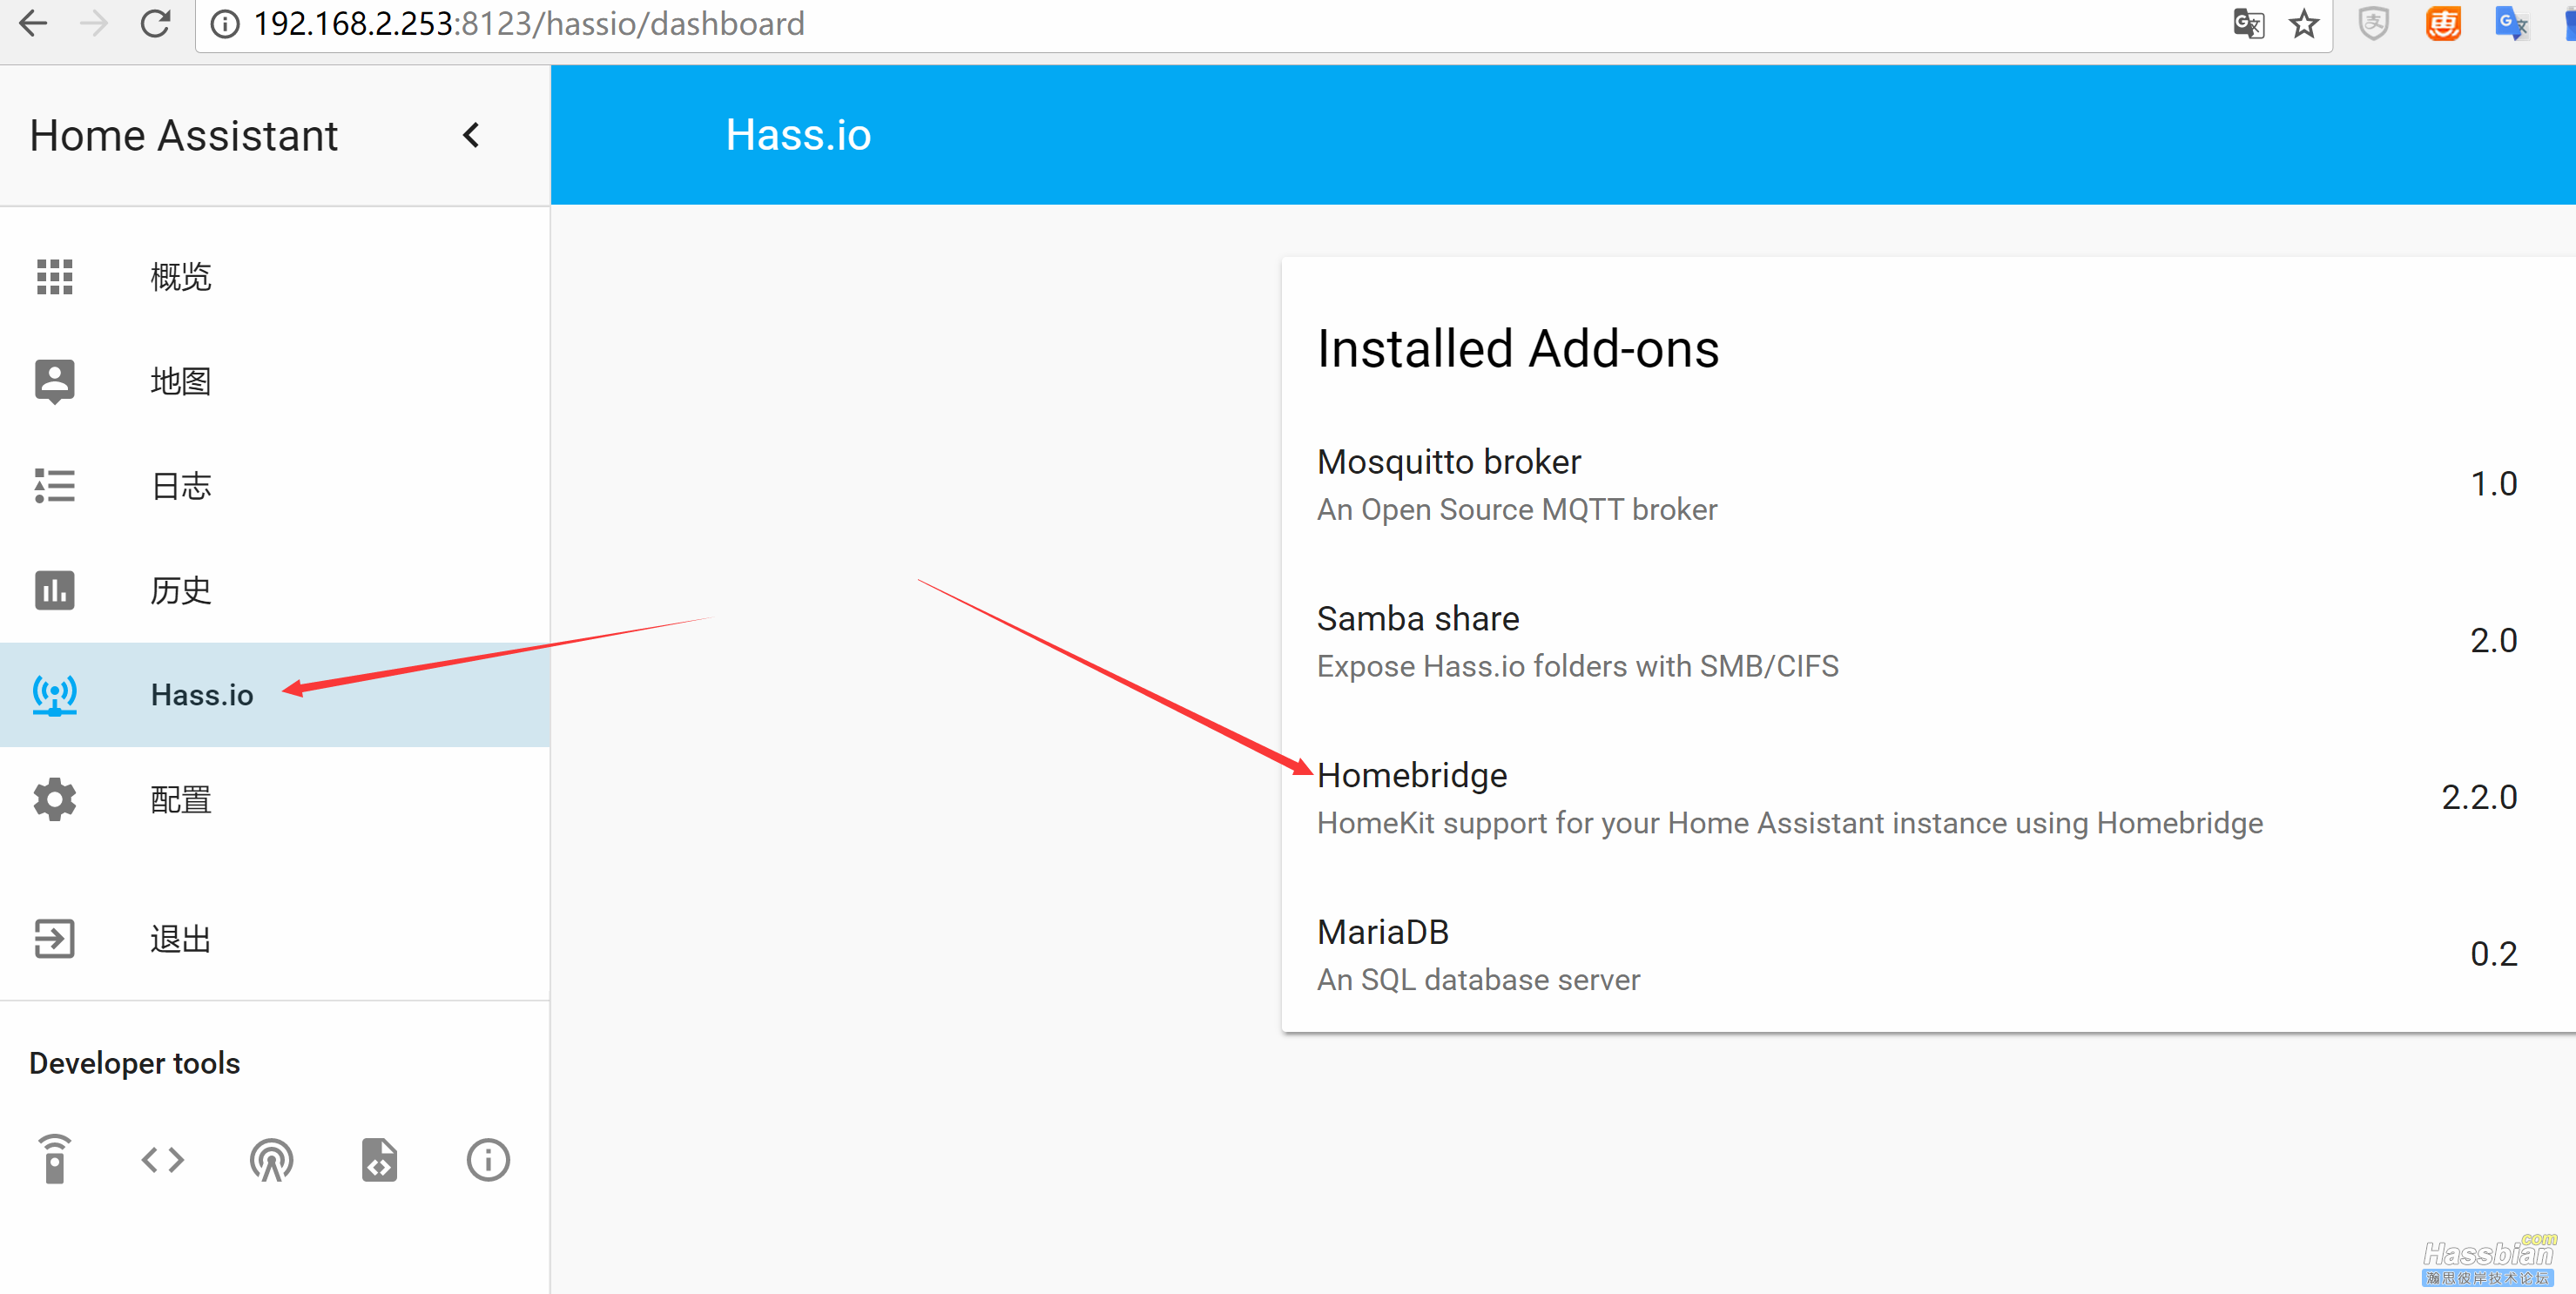Click Mosquitto broker version 1.0
2576x1294 pixels.
click(2493, 484)
